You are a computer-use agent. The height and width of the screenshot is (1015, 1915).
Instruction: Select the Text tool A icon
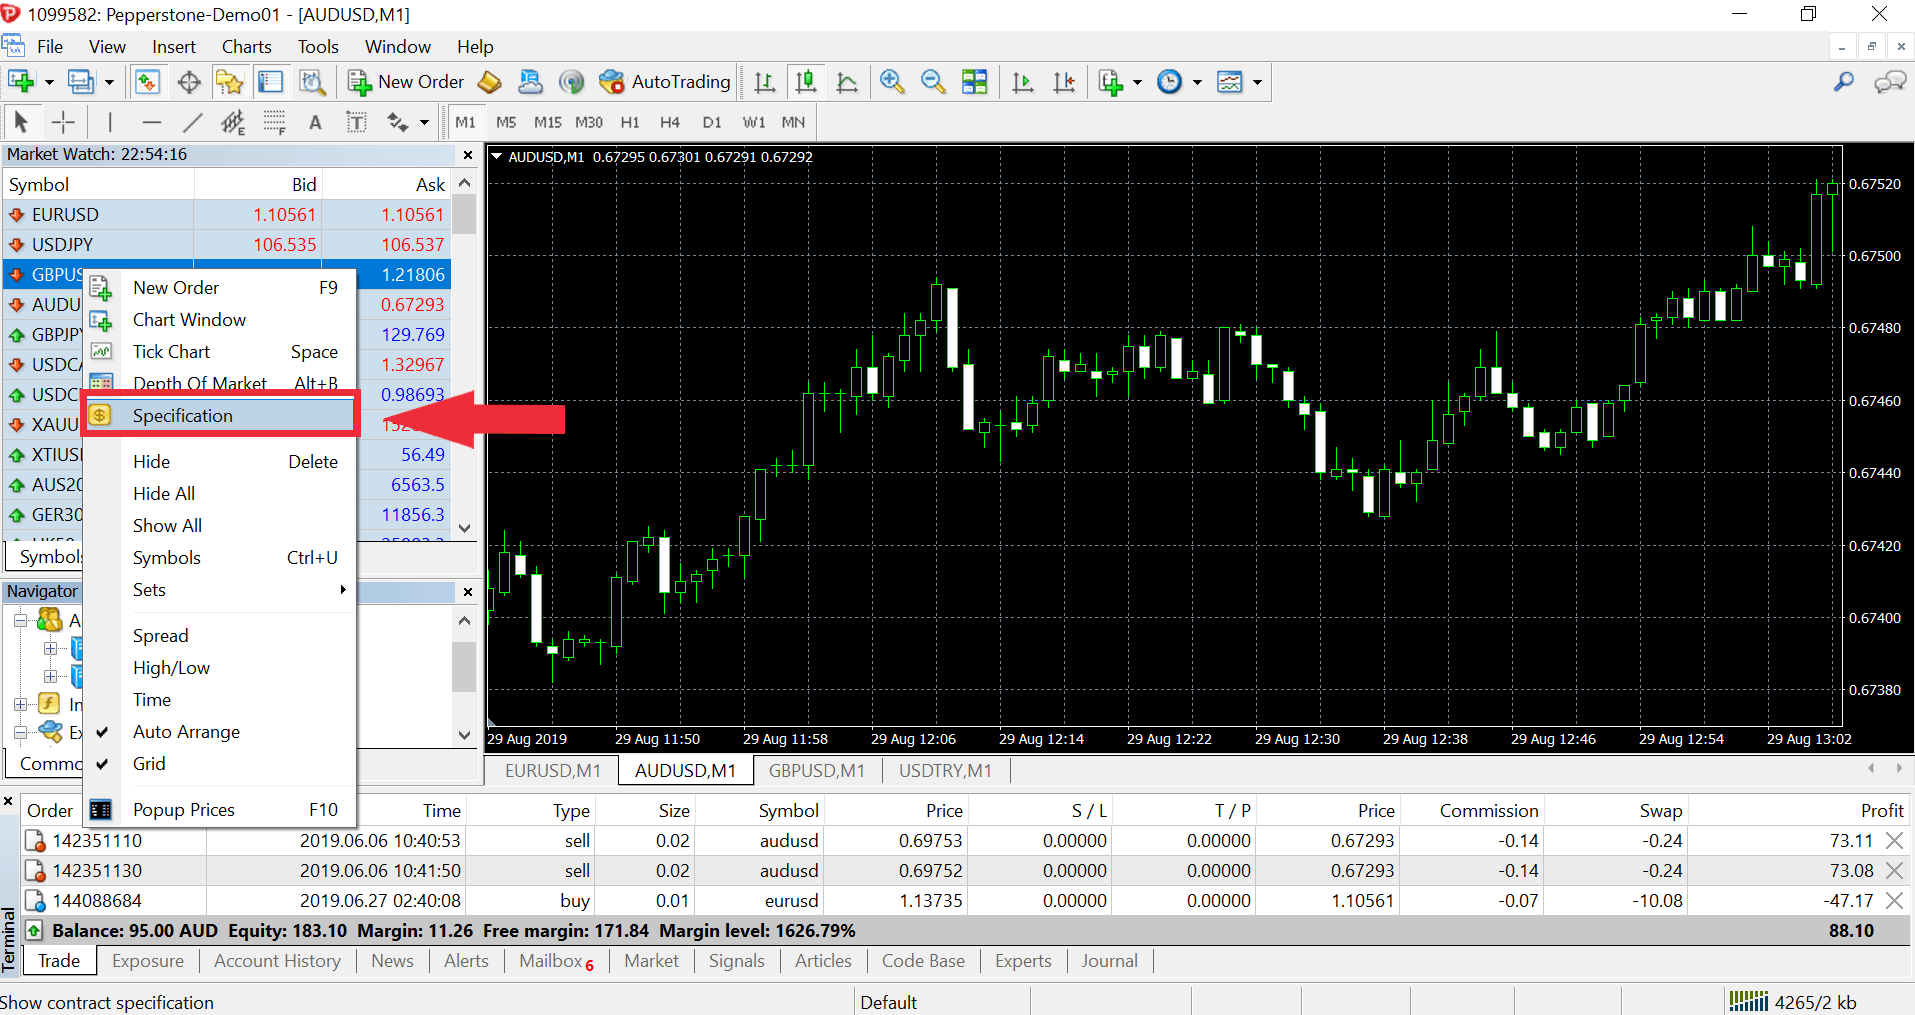315,122
